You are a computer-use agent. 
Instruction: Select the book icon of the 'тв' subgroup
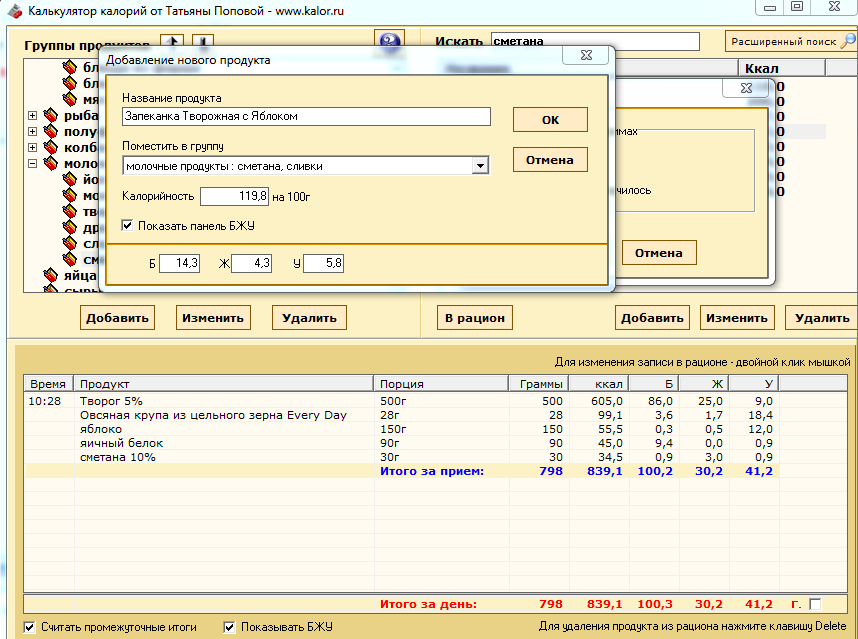(69, 211)
